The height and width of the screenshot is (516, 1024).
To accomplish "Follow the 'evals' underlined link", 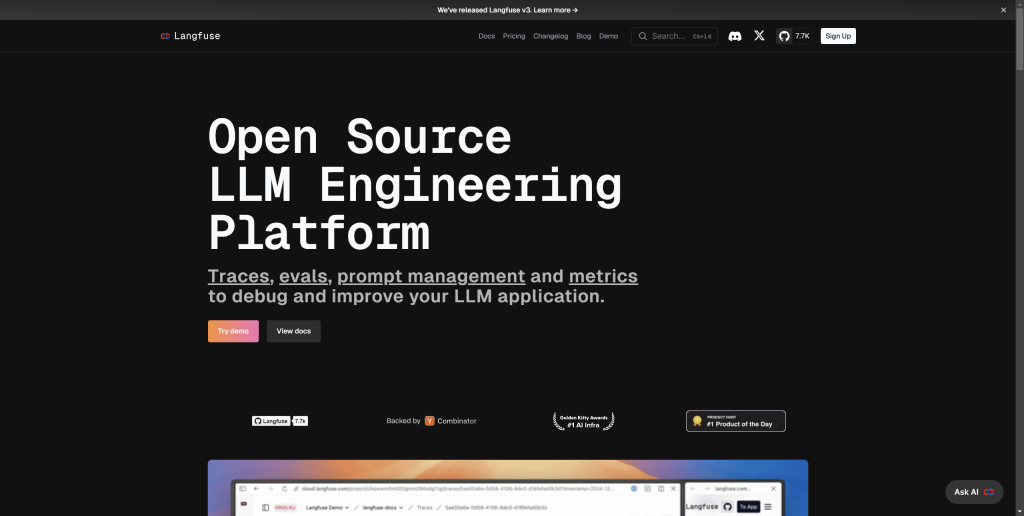I will pyautogui.click(x=303, y=276).
